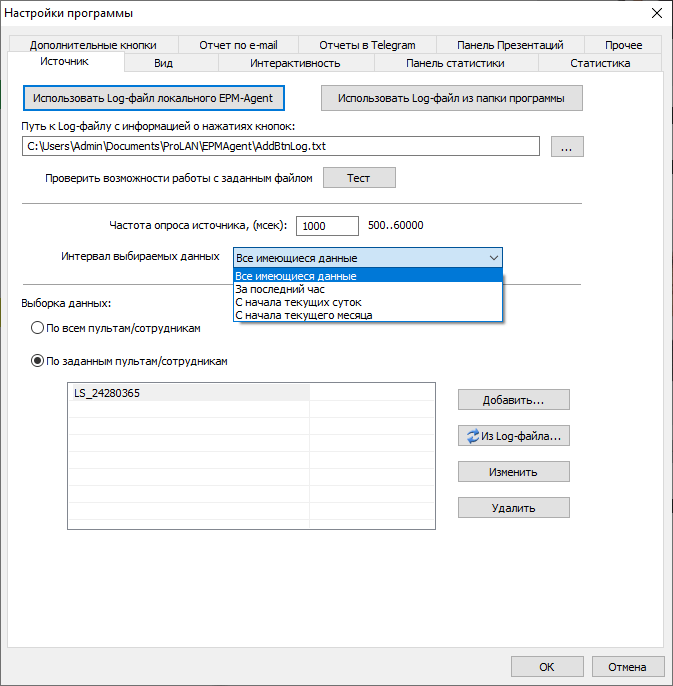This screenshot has height=686, width=673.
Task: Open the Панель статистики tab
Action: pos(455,63)
